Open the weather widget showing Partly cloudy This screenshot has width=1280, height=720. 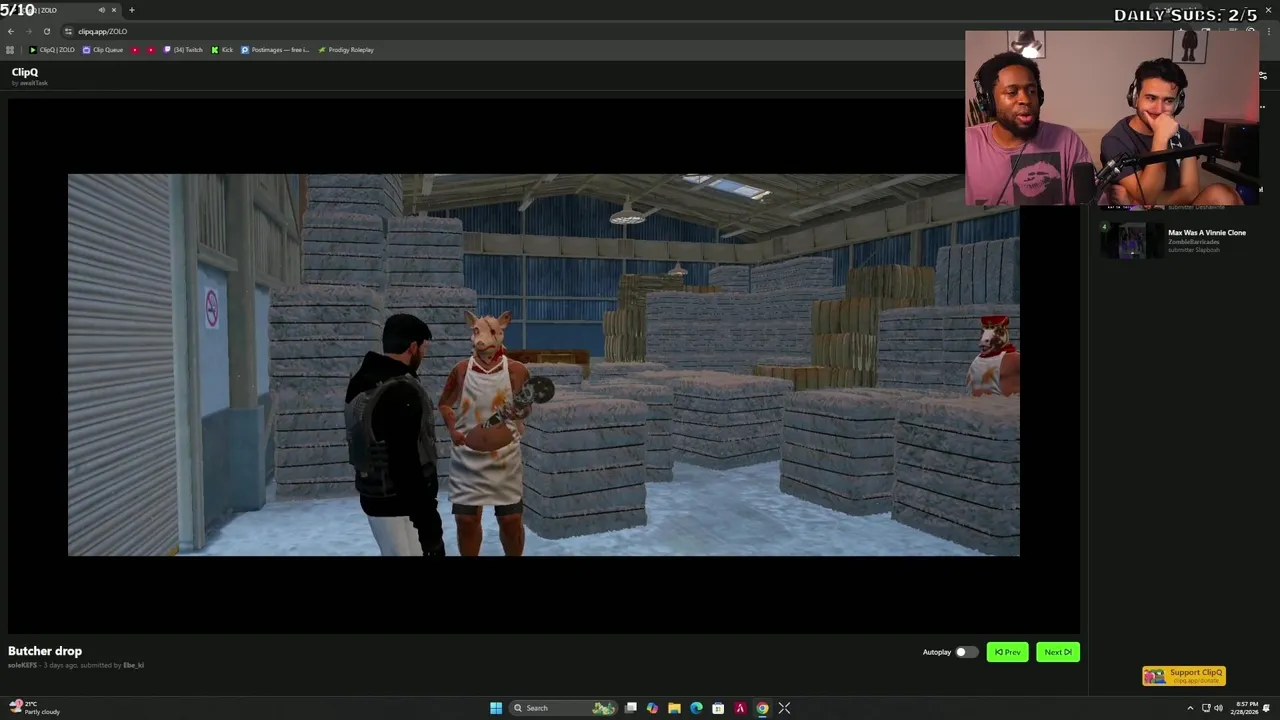[35, 708]
